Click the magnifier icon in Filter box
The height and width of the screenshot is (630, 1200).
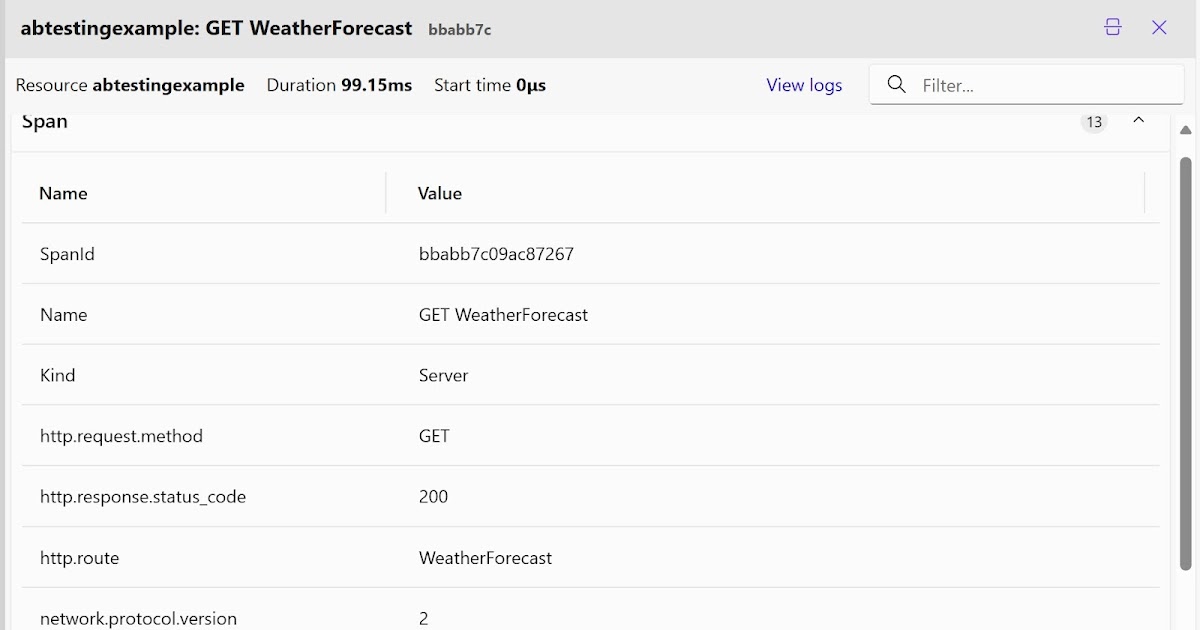pos(897,85)
